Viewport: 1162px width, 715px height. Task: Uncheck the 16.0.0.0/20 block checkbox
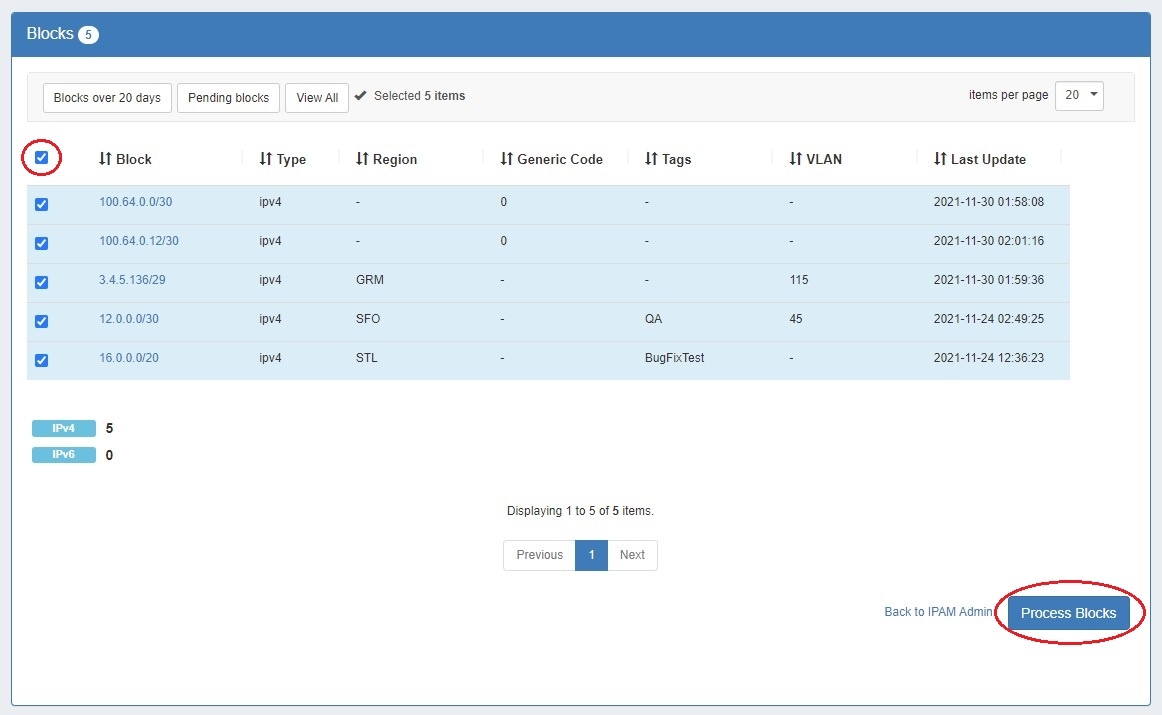42,360
